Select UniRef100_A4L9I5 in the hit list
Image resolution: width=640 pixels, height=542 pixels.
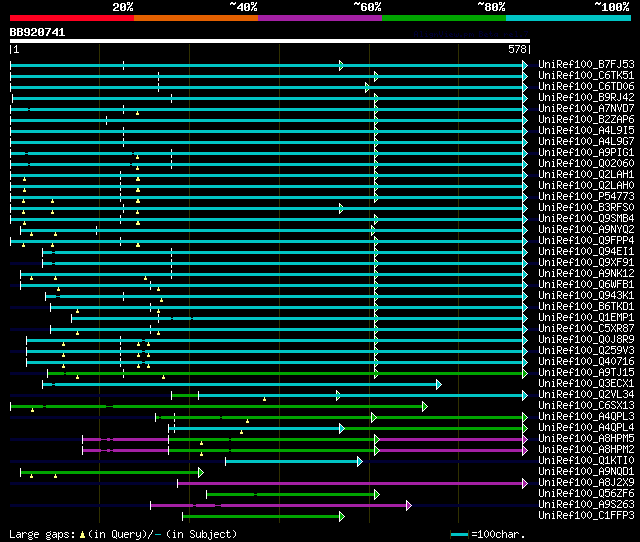(586, 131)
